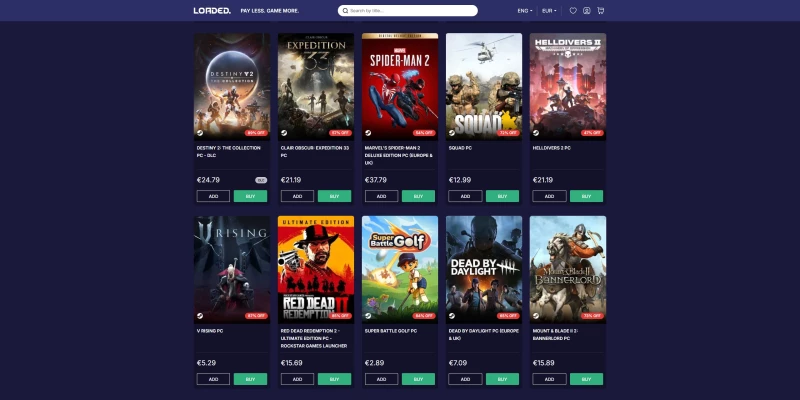Screen dimensions: 800x400
Task: Open the user account icon
Action: point(587,11)
